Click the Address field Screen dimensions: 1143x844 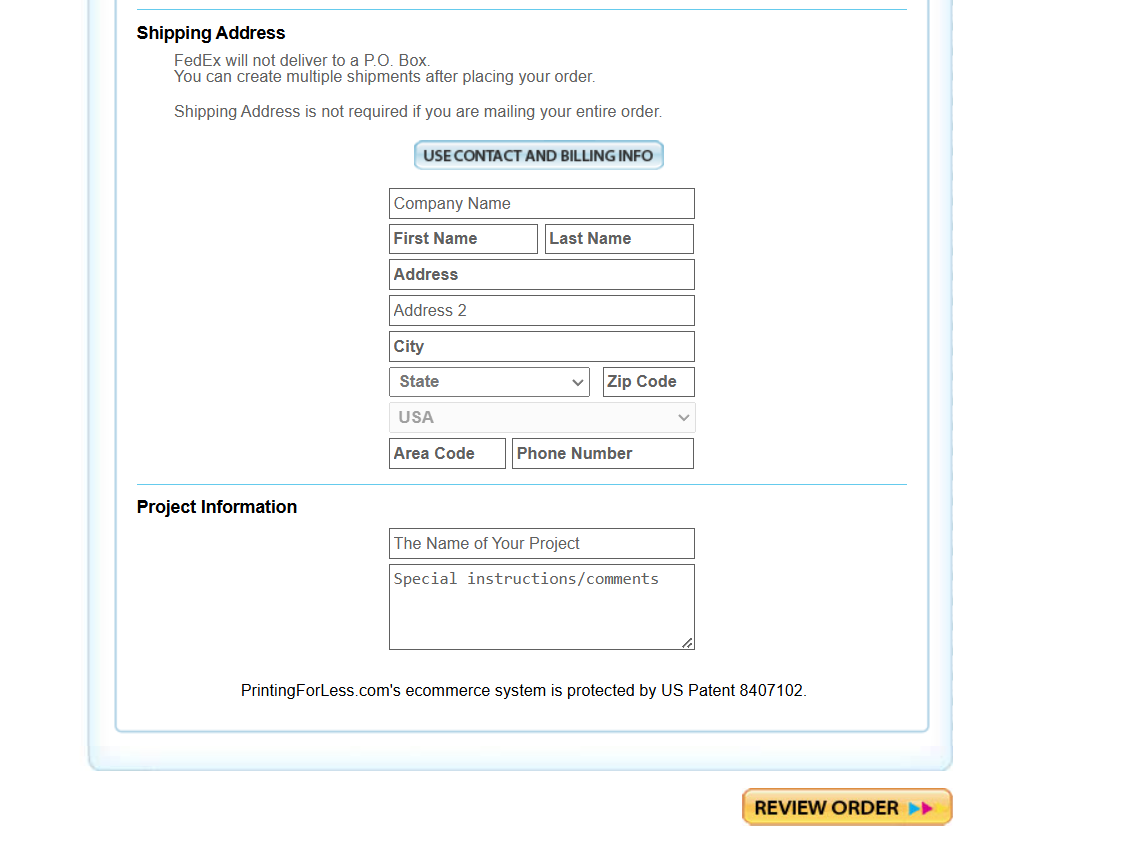(x=542, y=275)
